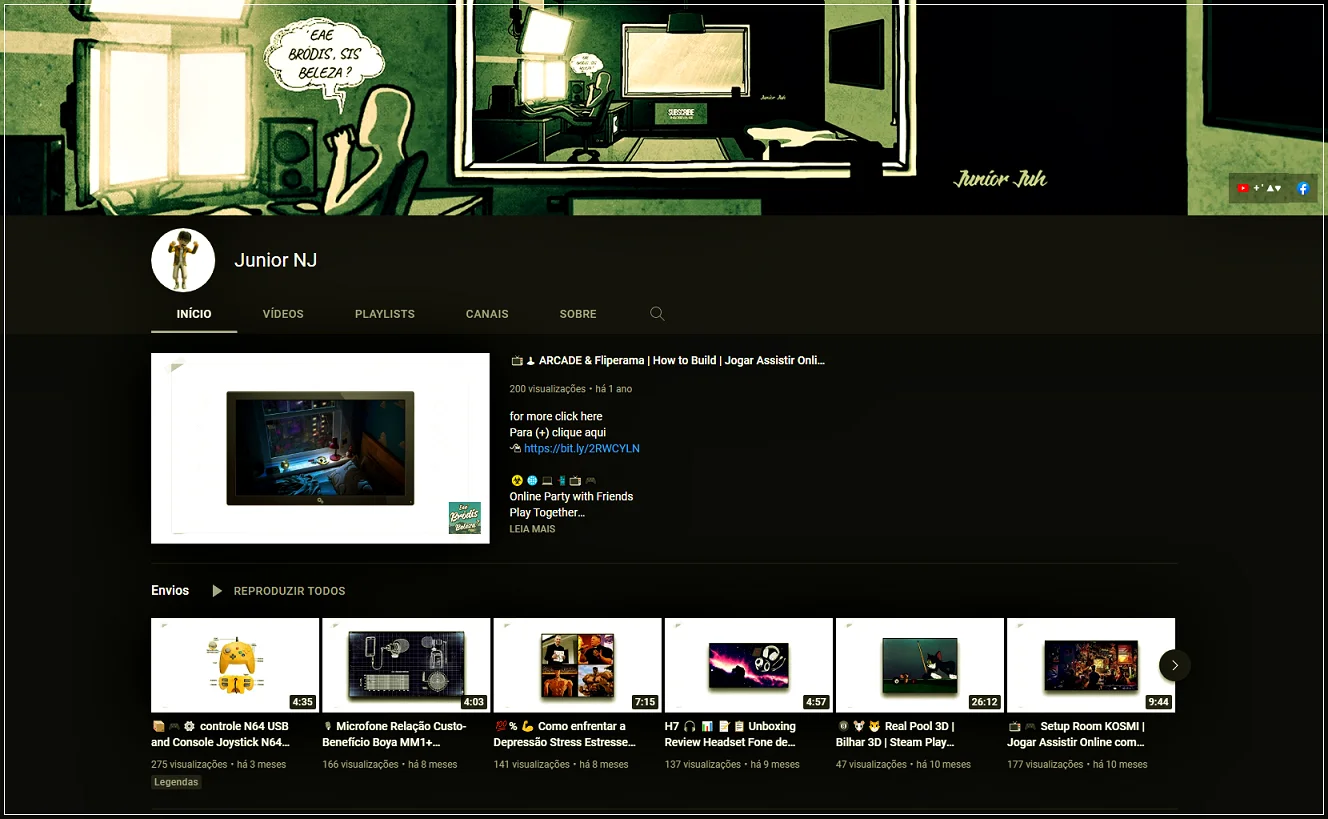Click the 'Como enfrentar a Depressão' video title
This screenshot has width=1328, height=819.
[x=565, y=734]
